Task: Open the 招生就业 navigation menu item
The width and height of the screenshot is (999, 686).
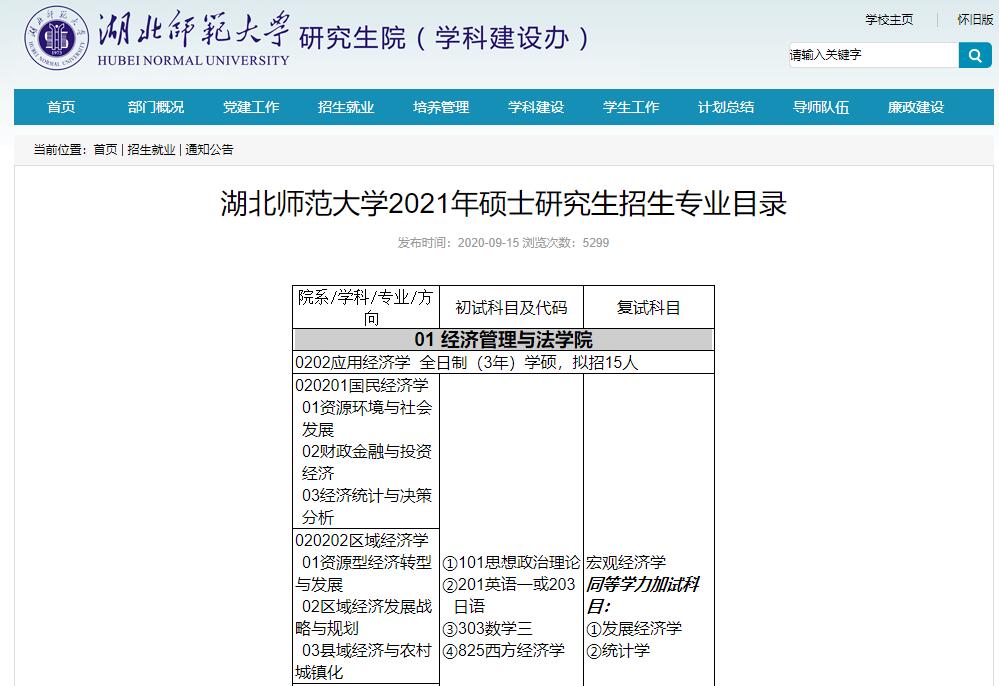Action: [x=346, y=107]
